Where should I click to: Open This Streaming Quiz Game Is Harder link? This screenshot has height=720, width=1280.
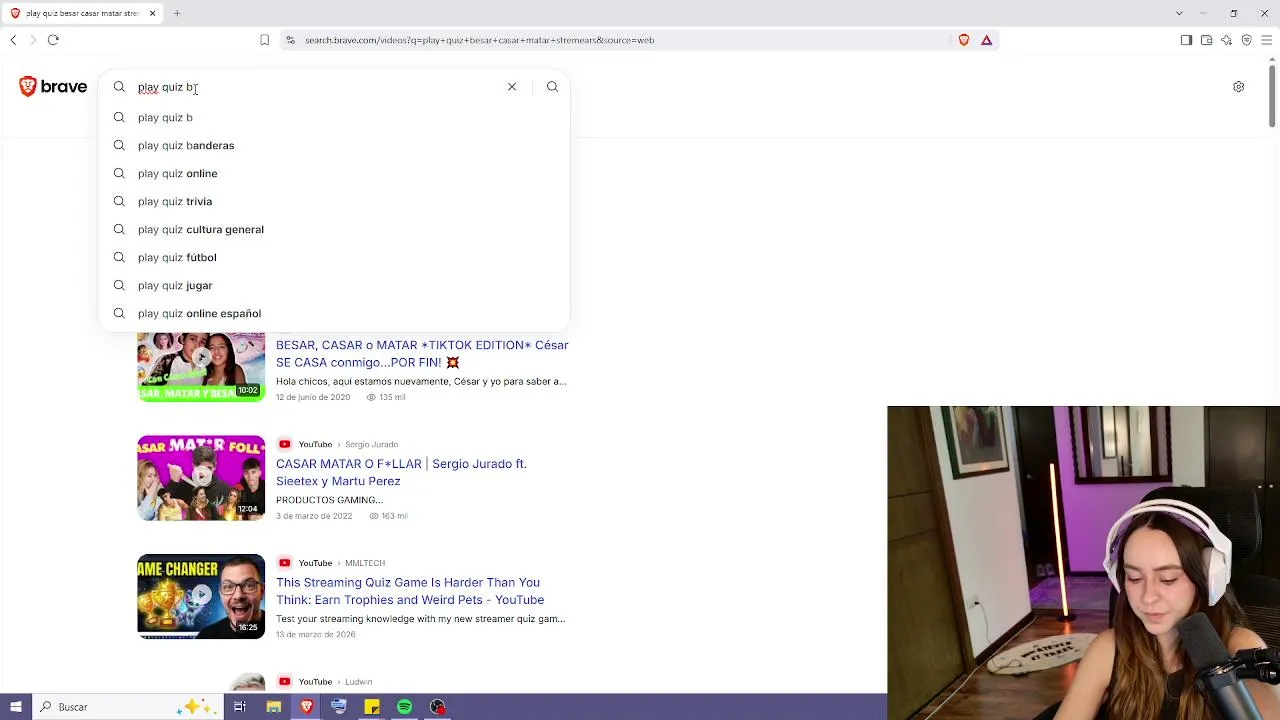click(x=410, y=591)
